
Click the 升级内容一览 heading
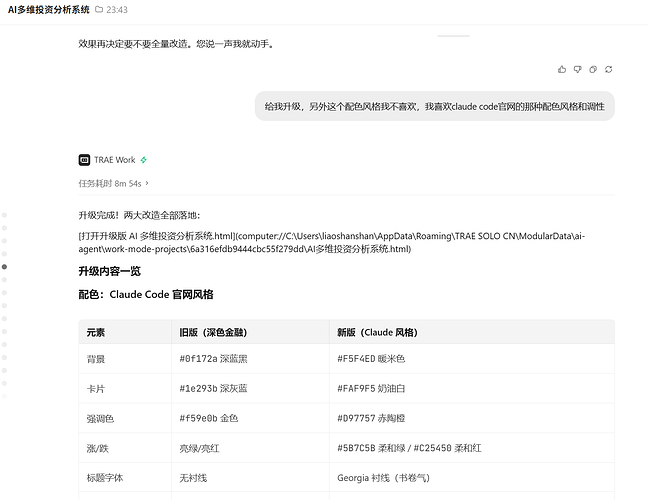(110, 271)
